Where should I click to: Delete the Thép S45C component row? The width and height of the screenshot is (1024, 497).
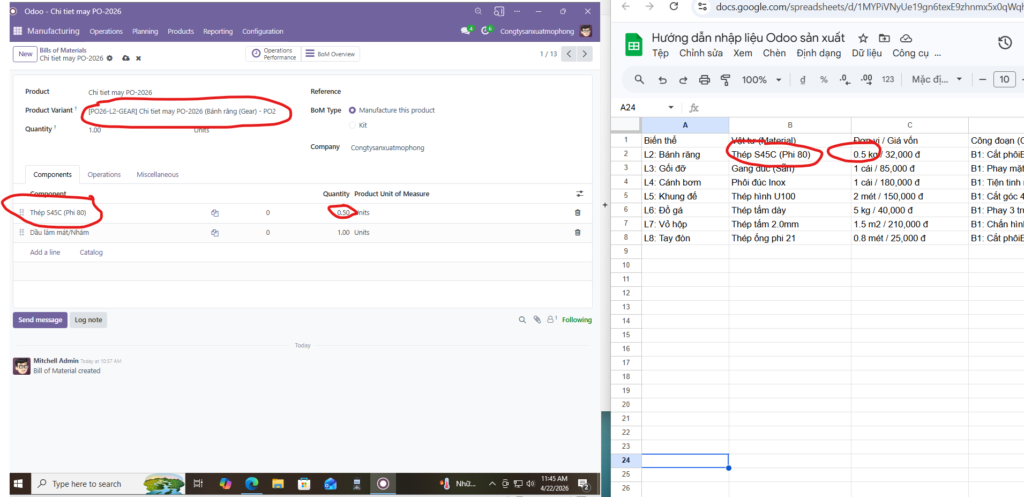tap(577, 213)
